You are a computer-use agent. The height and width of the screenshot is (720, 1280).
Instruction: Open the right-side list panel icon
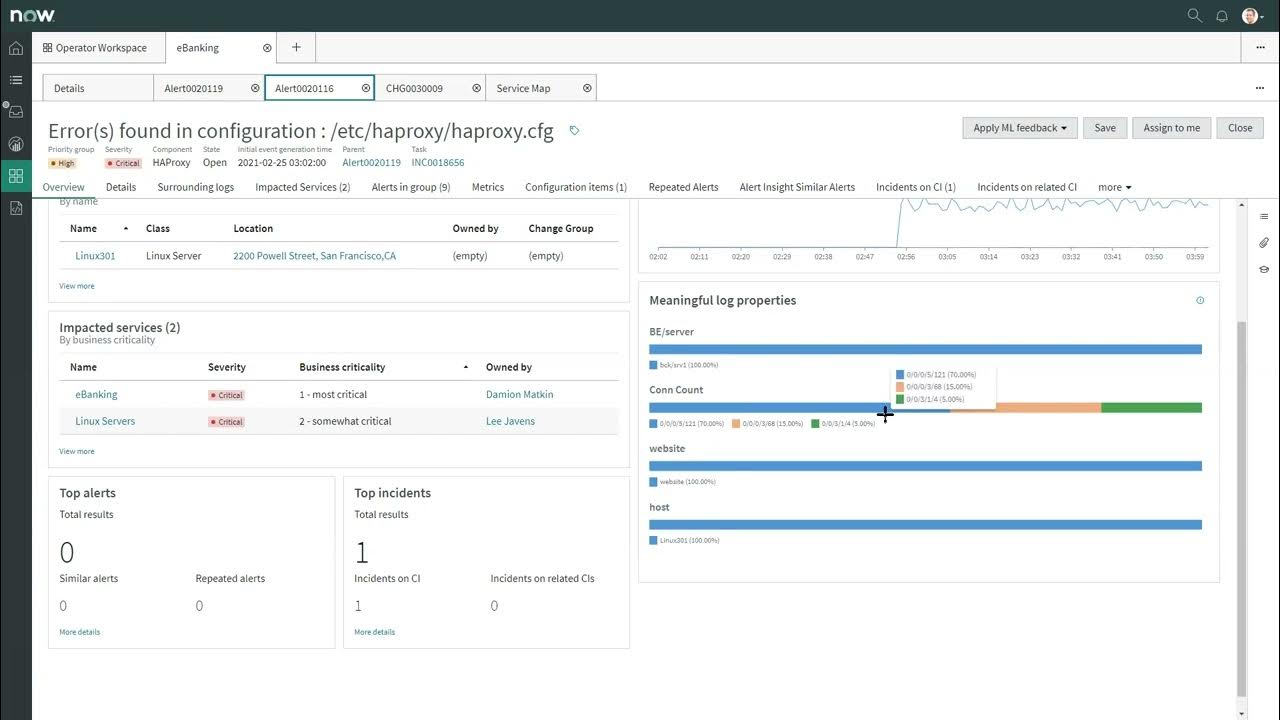point(1264,217)
